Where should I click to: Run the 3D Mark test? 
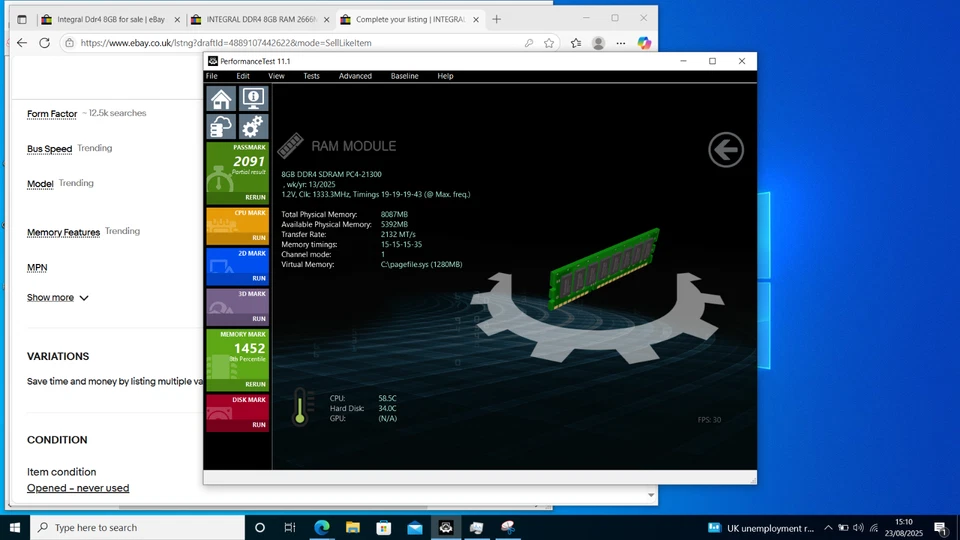[259, 318]
